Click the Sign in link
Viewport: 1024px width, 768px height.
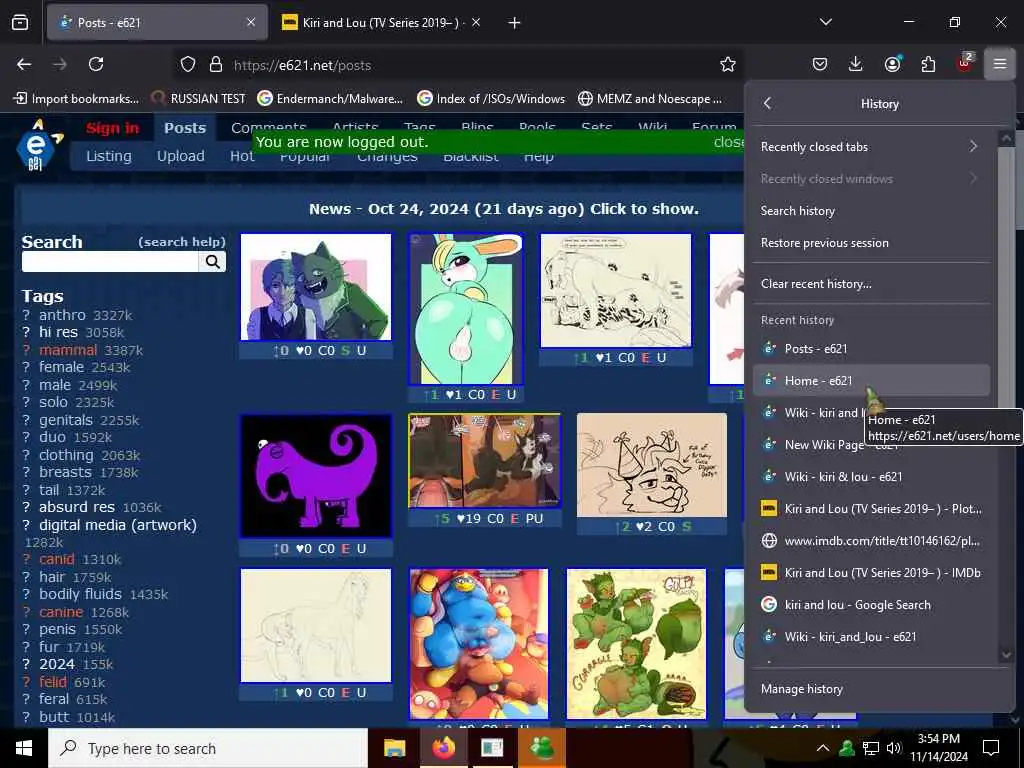(112, 128)
